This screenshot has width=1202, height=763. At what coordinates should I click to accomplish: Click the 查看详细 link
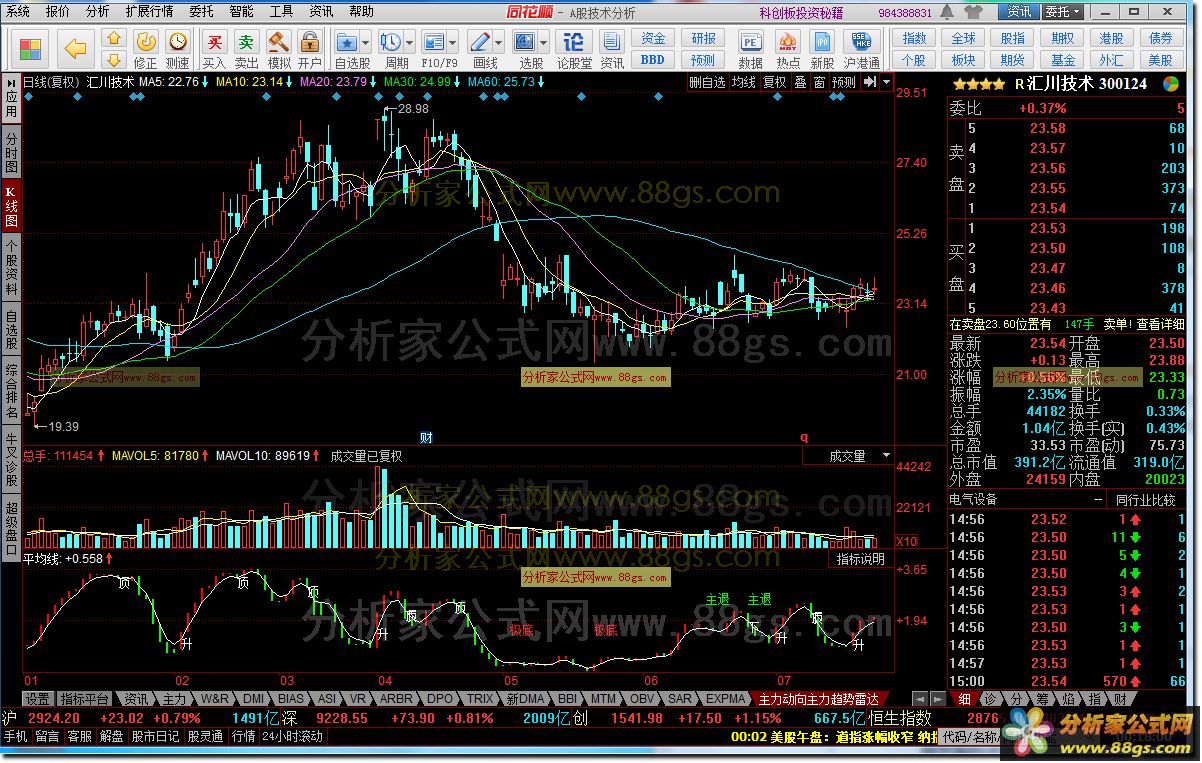click(1161, 323)
